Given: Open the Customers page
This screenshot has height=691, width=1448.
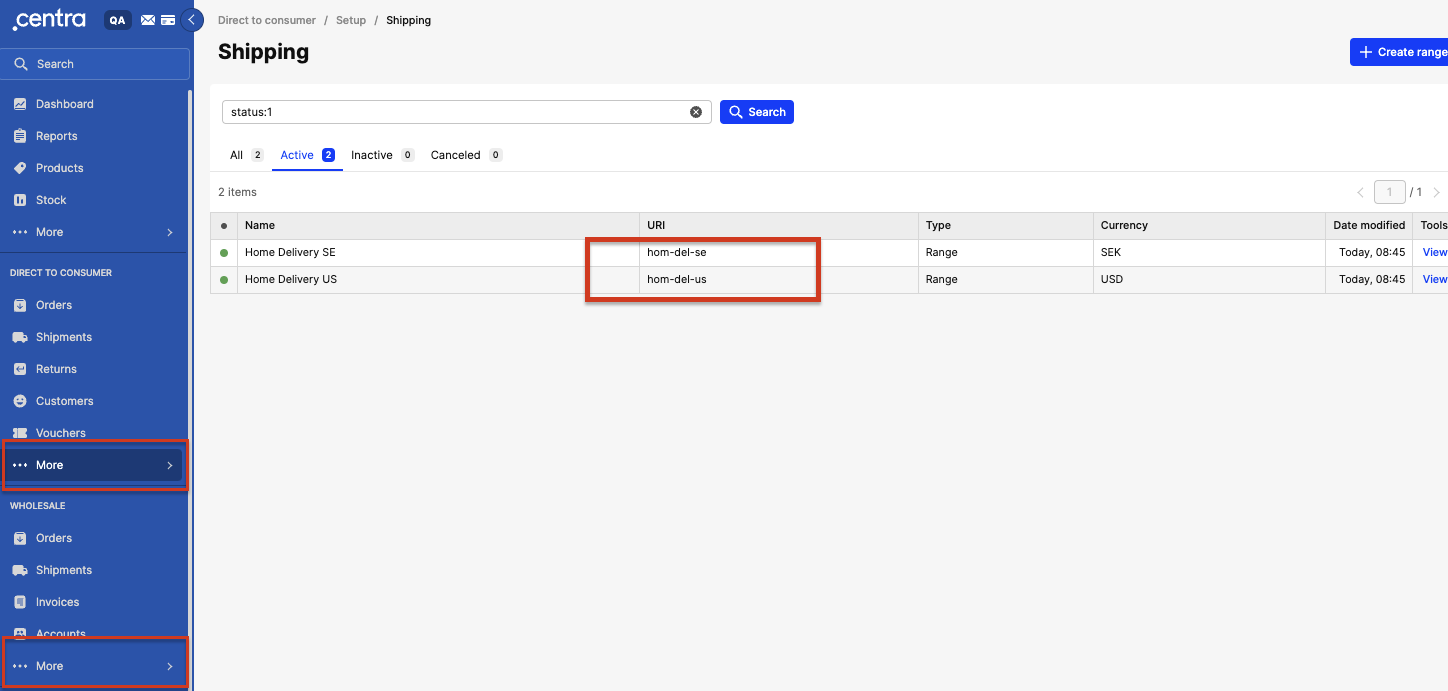Looking at the screenshot, I should (x=64, y=401).
